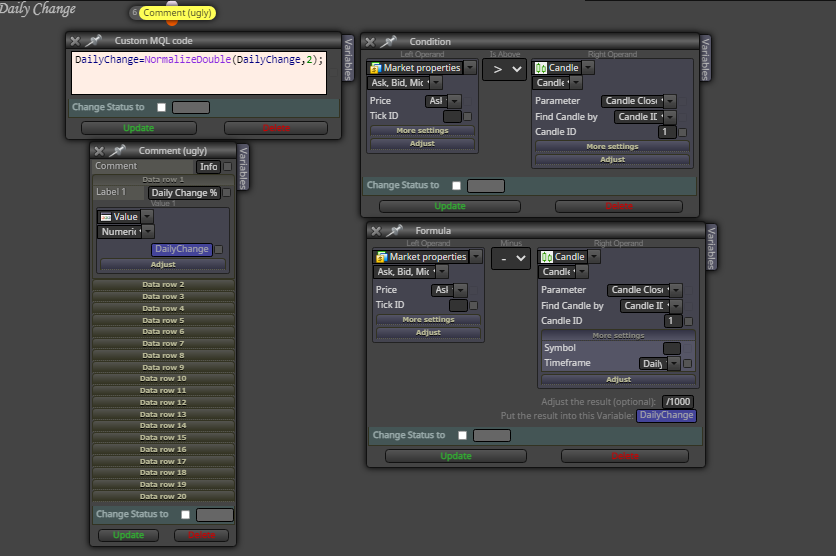The image size is (836, 556).
Task: Click Delete in Custom MQL code panel
Action: pyautogui.click(x=276, y=128)
